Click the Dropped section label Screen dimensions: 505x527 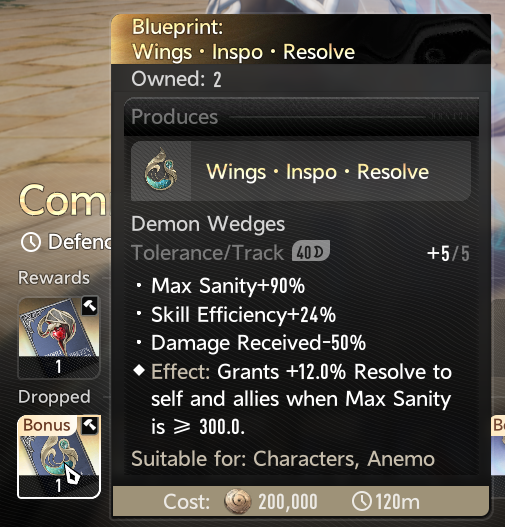point(54,397)
